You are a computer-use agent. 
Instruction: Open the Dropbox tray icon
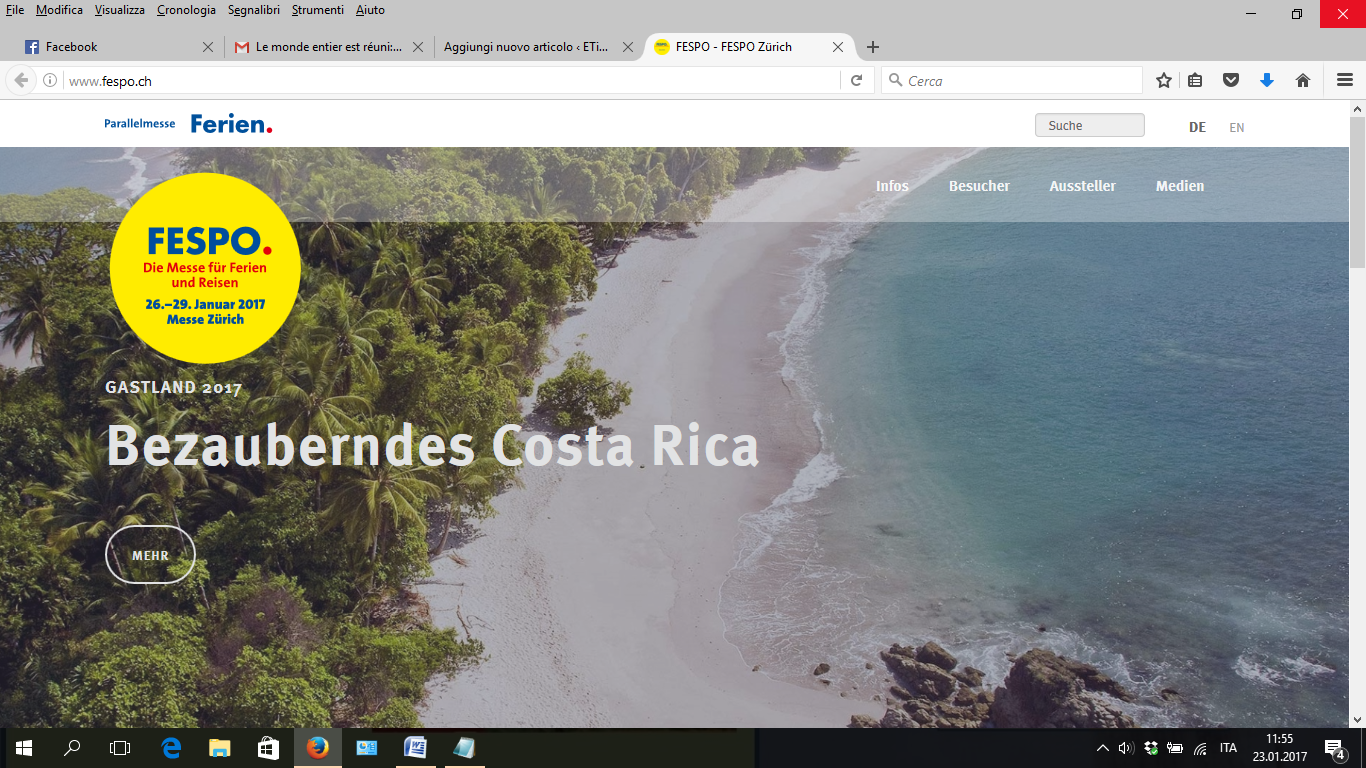(1151, 748)
